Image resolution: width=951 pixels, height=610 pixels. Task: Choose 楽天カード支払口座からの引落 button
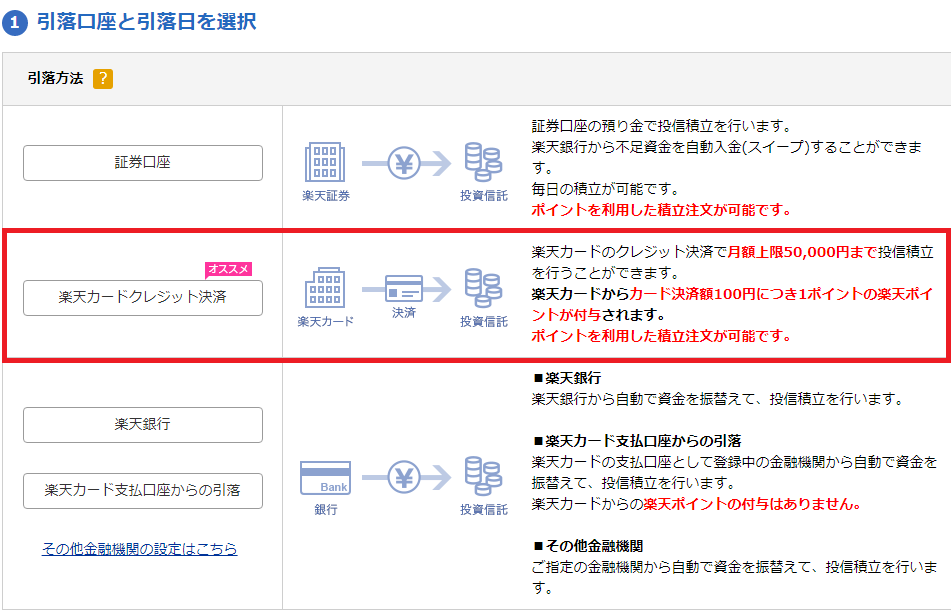coord(143,491)
